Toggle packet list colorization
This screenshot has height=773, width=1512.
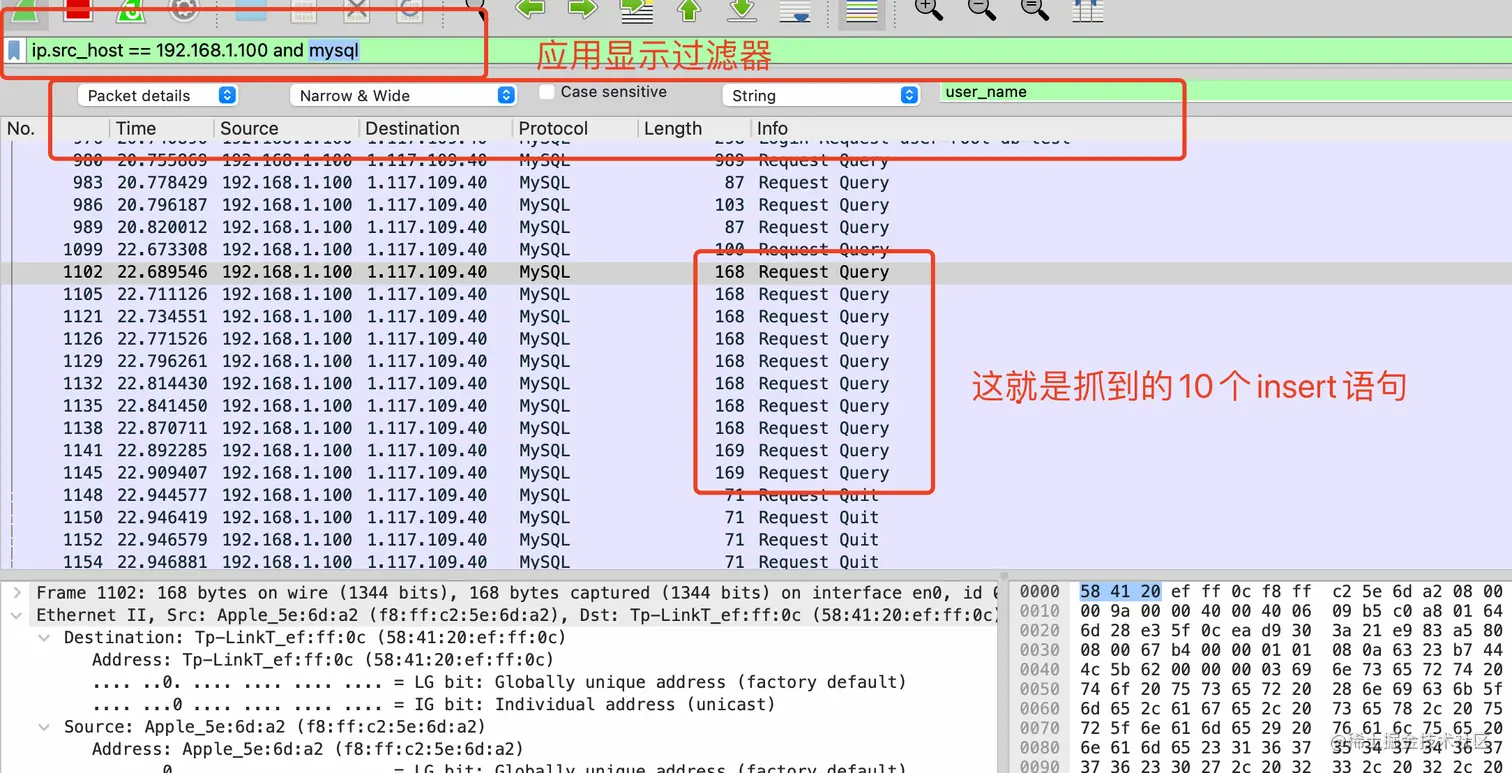pos(861,10)
